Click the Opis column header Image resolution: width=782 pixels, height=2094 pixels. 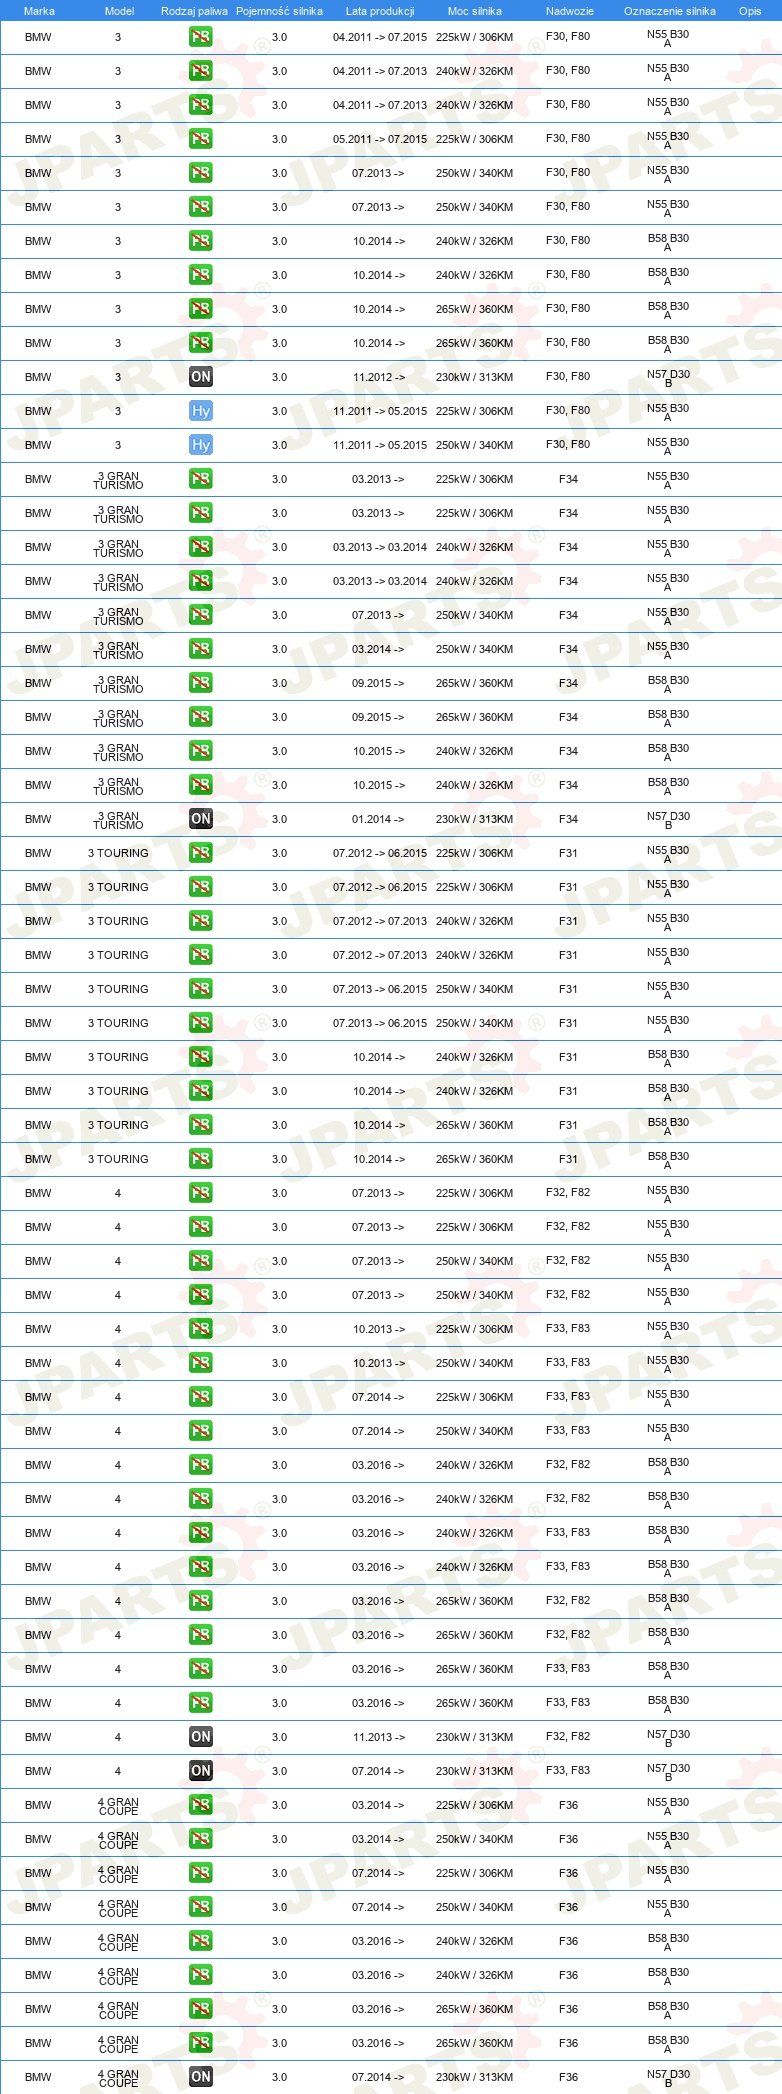[750, 11]
